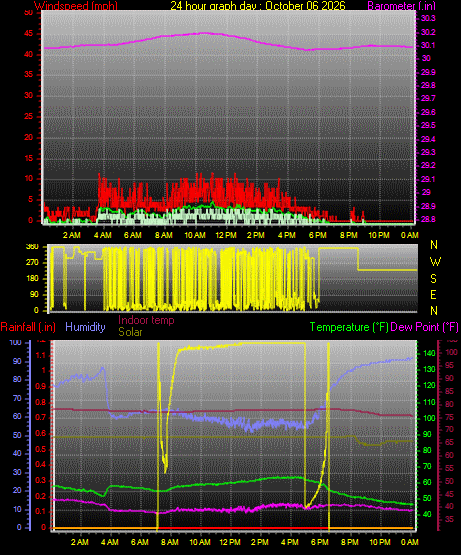Click 65 on the indoor temp axis

(x=449, y=442)
